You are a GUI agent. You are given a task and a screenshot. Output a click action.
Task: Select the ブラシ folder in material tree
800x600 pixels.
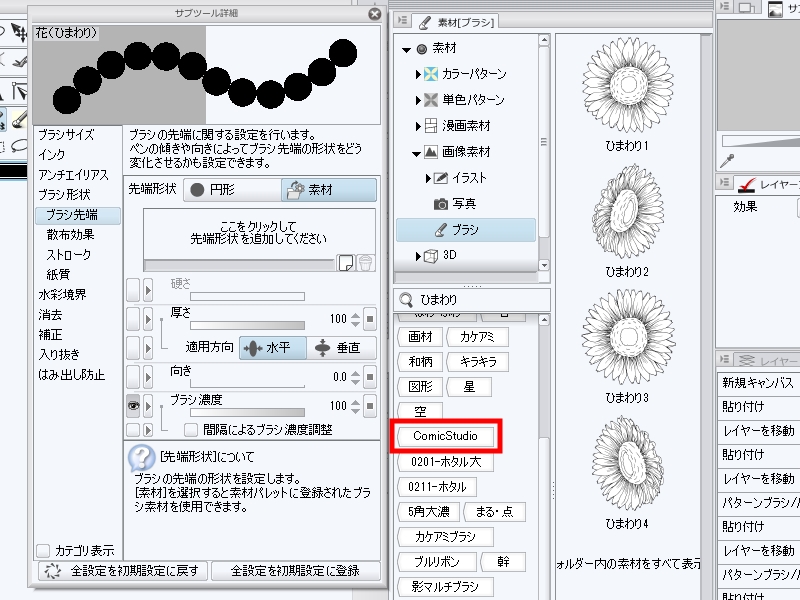coord(466,230)
